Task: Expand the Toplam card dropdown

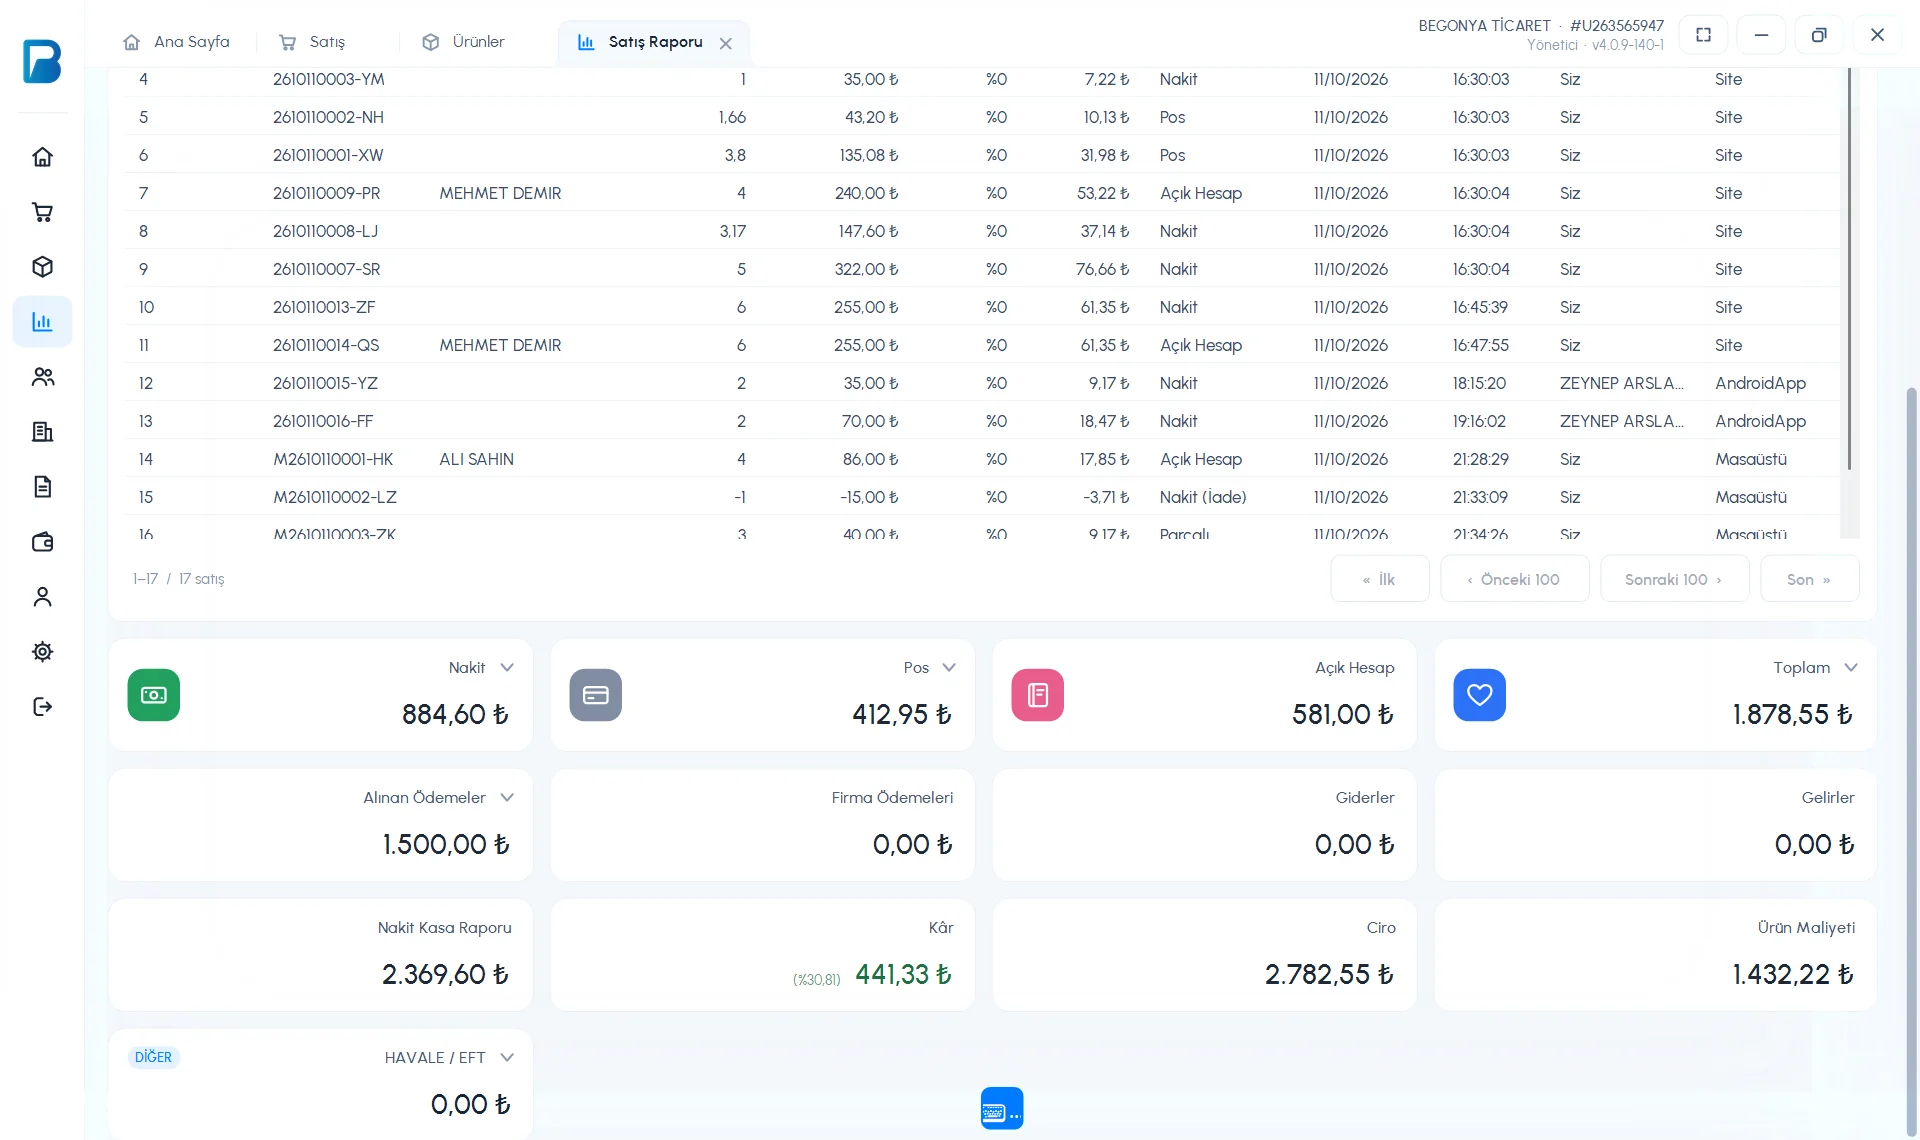Action: click(1851, 668)
